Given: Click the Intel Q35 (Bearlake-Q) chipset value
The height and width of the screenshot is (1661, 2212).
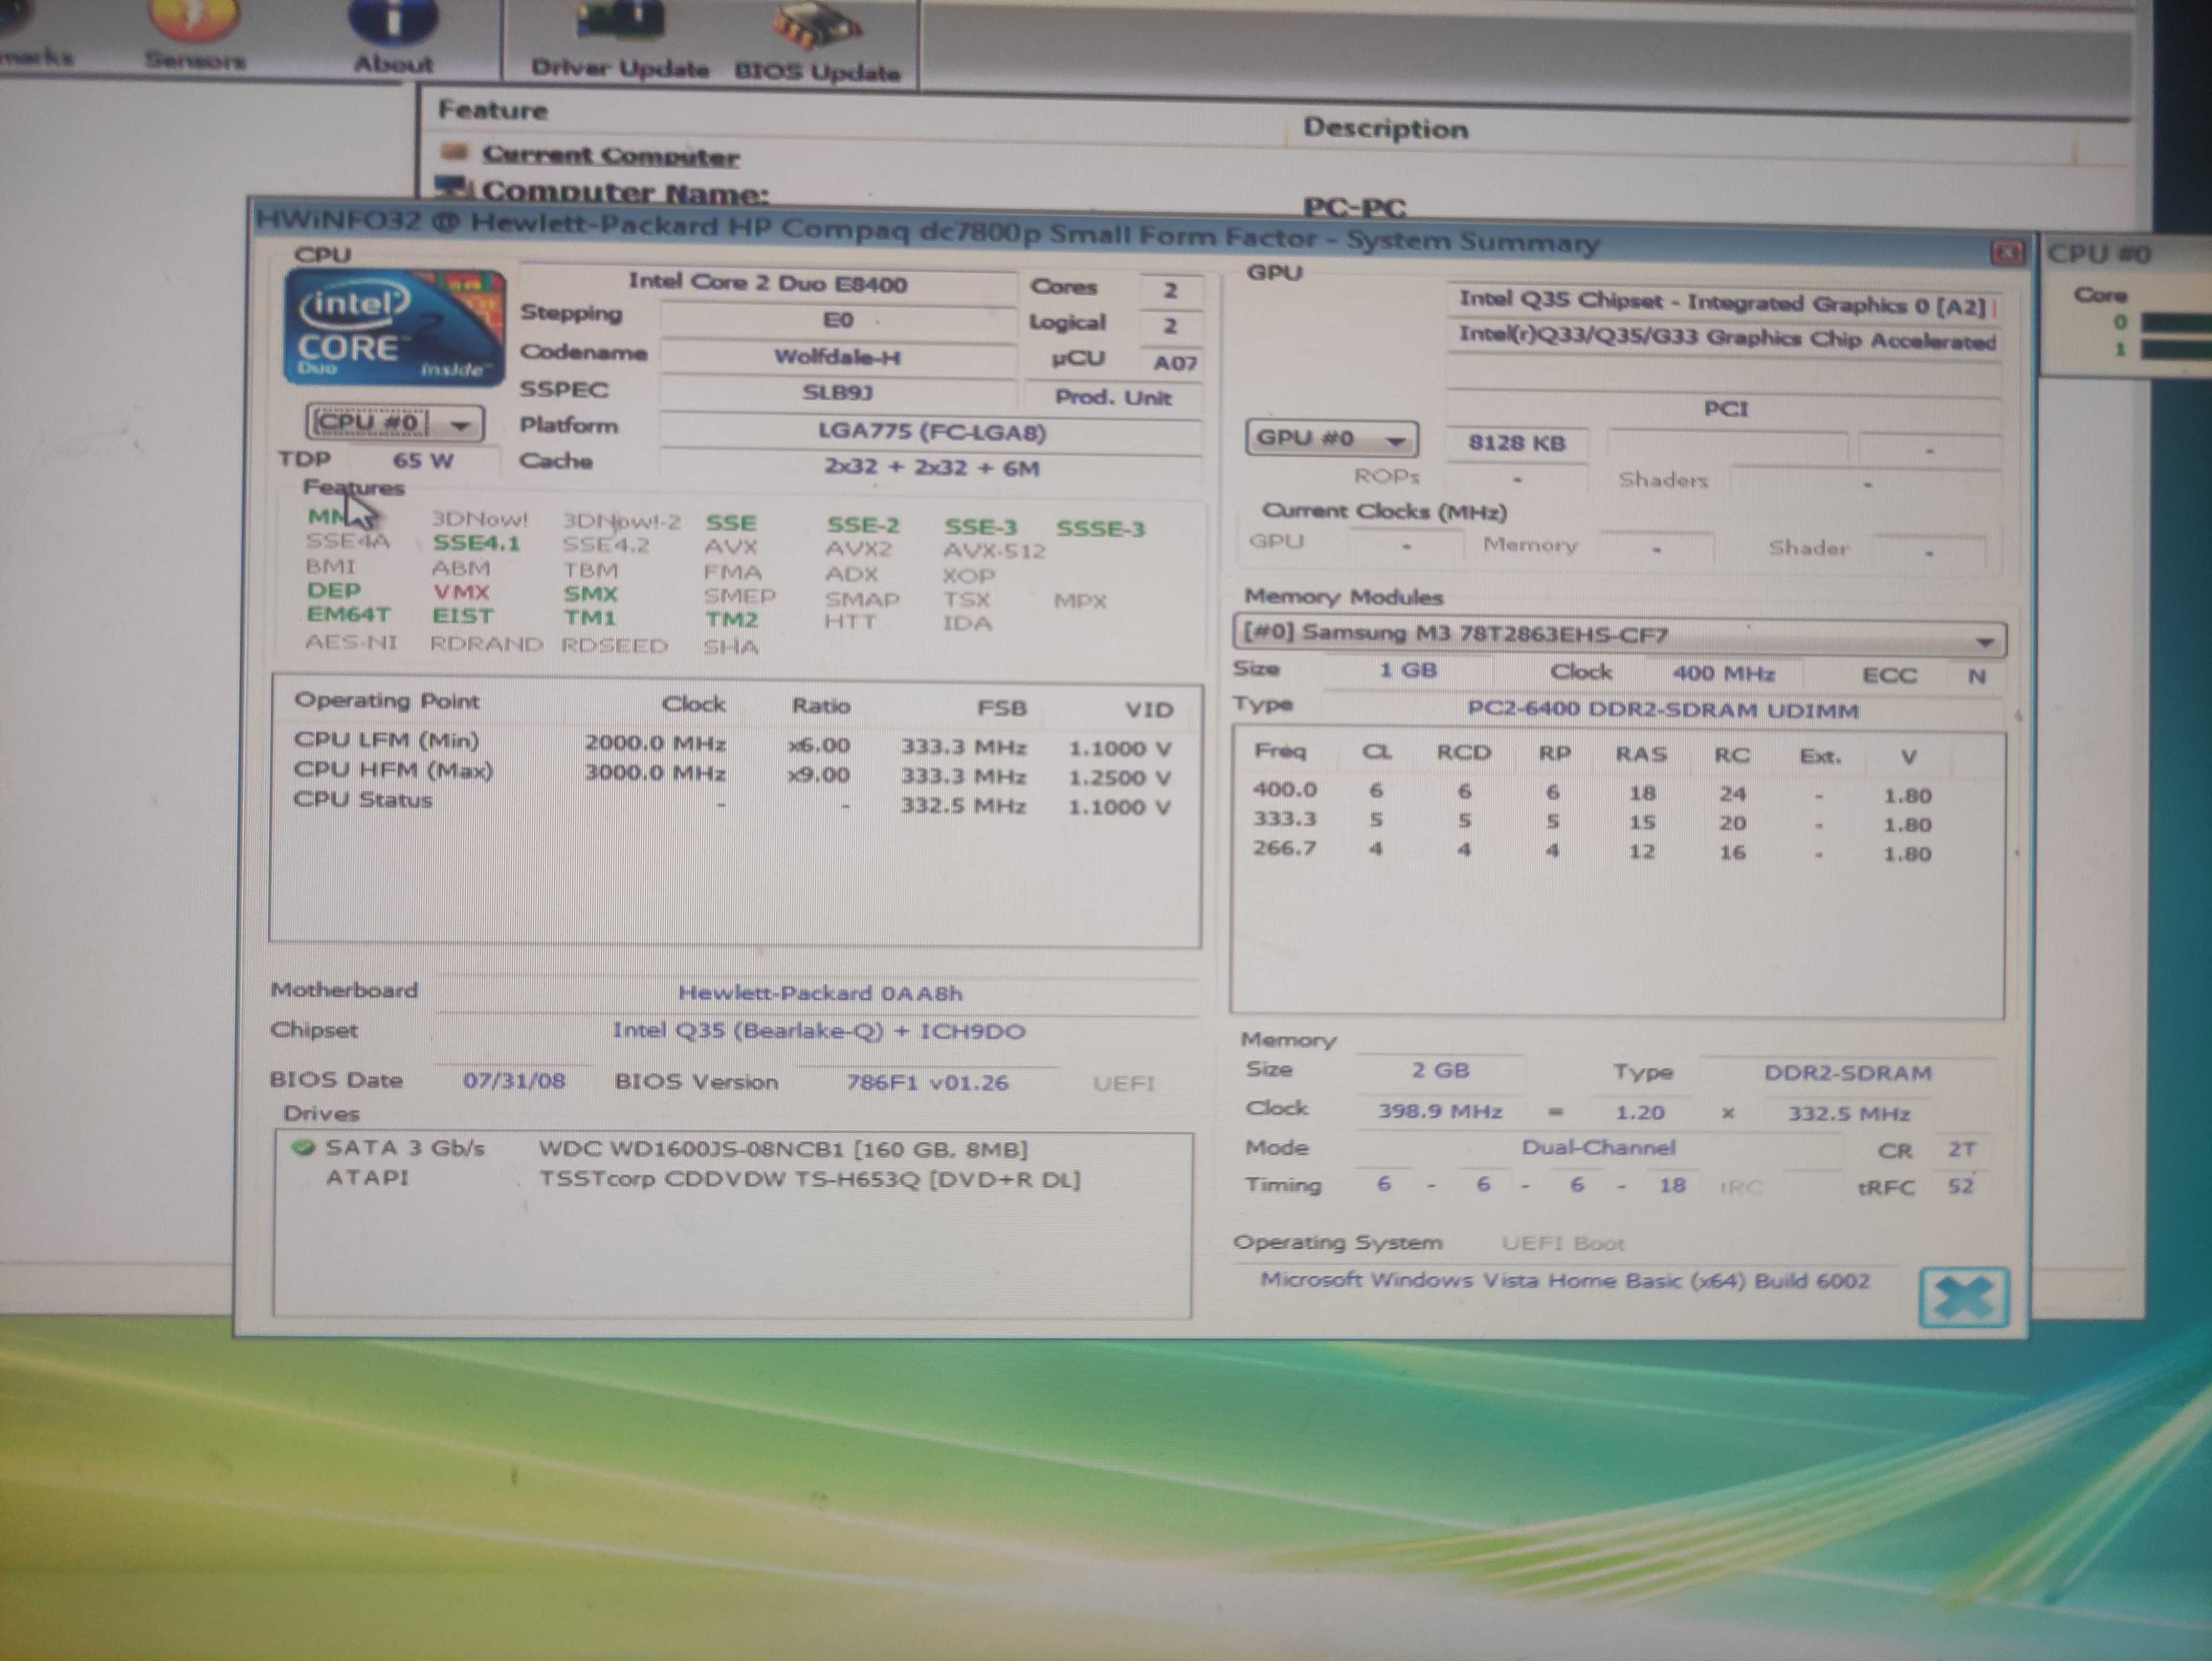Looking at the screenshot, I should tap(819, 1031).
